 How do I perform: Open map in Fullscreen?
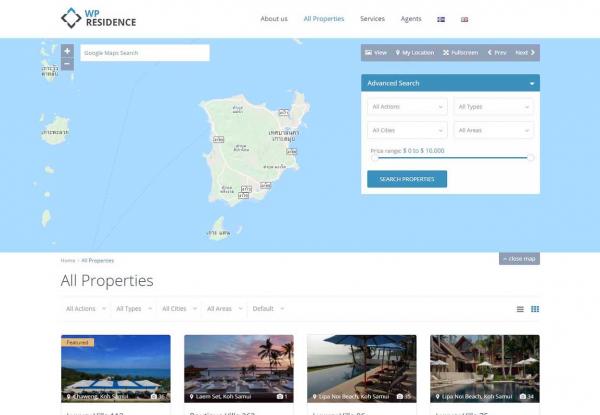461,52
